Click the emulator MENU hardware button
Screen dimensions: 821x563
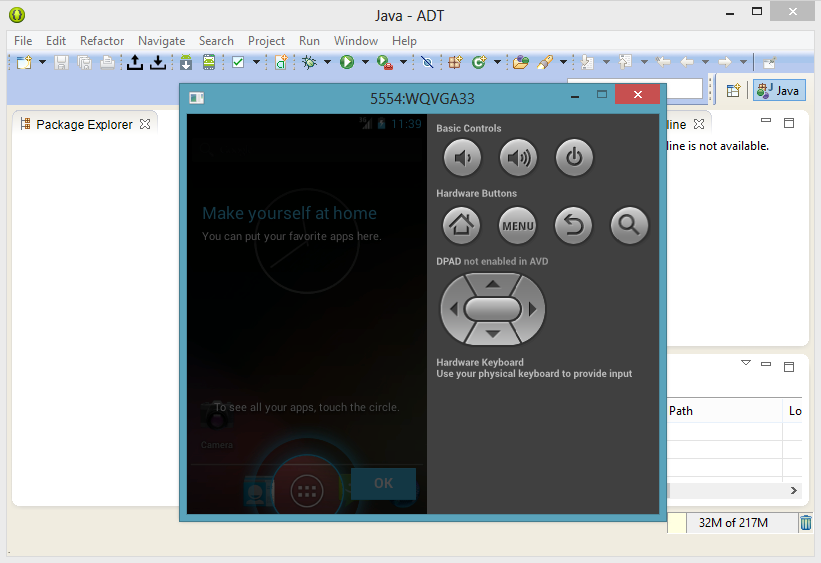[x=517, y=226]
